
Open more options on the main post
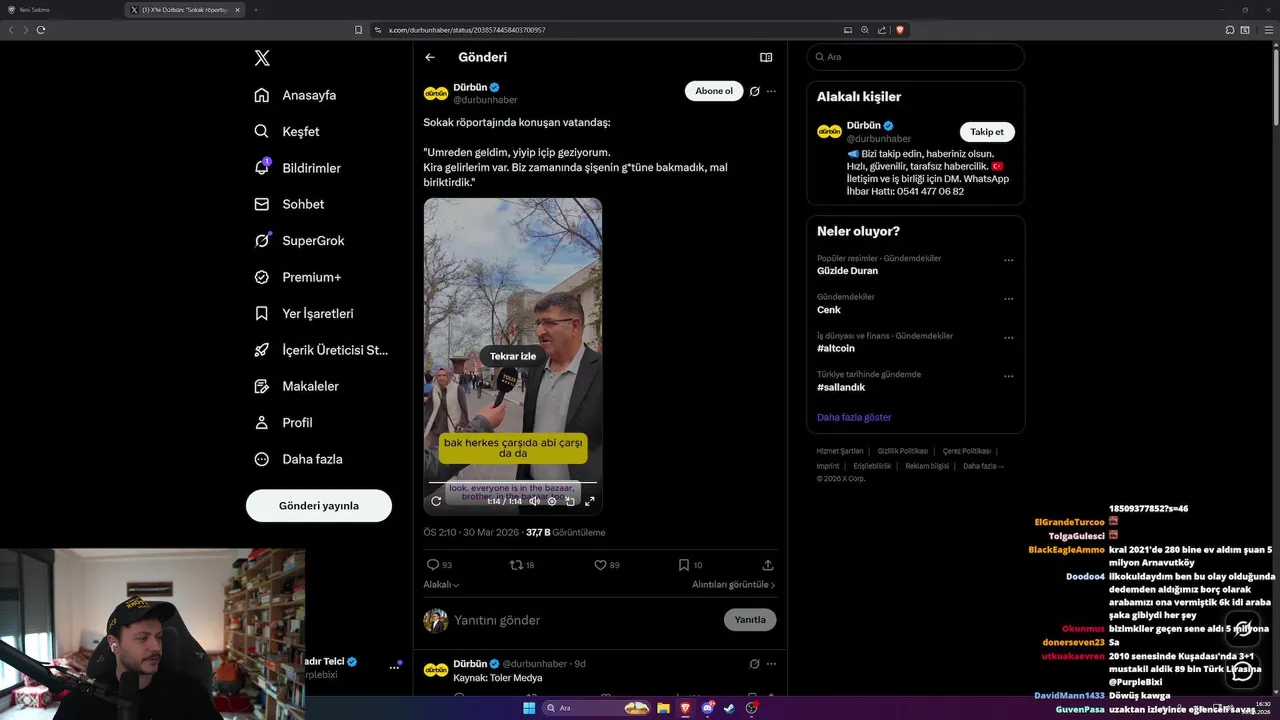(771, 91)
